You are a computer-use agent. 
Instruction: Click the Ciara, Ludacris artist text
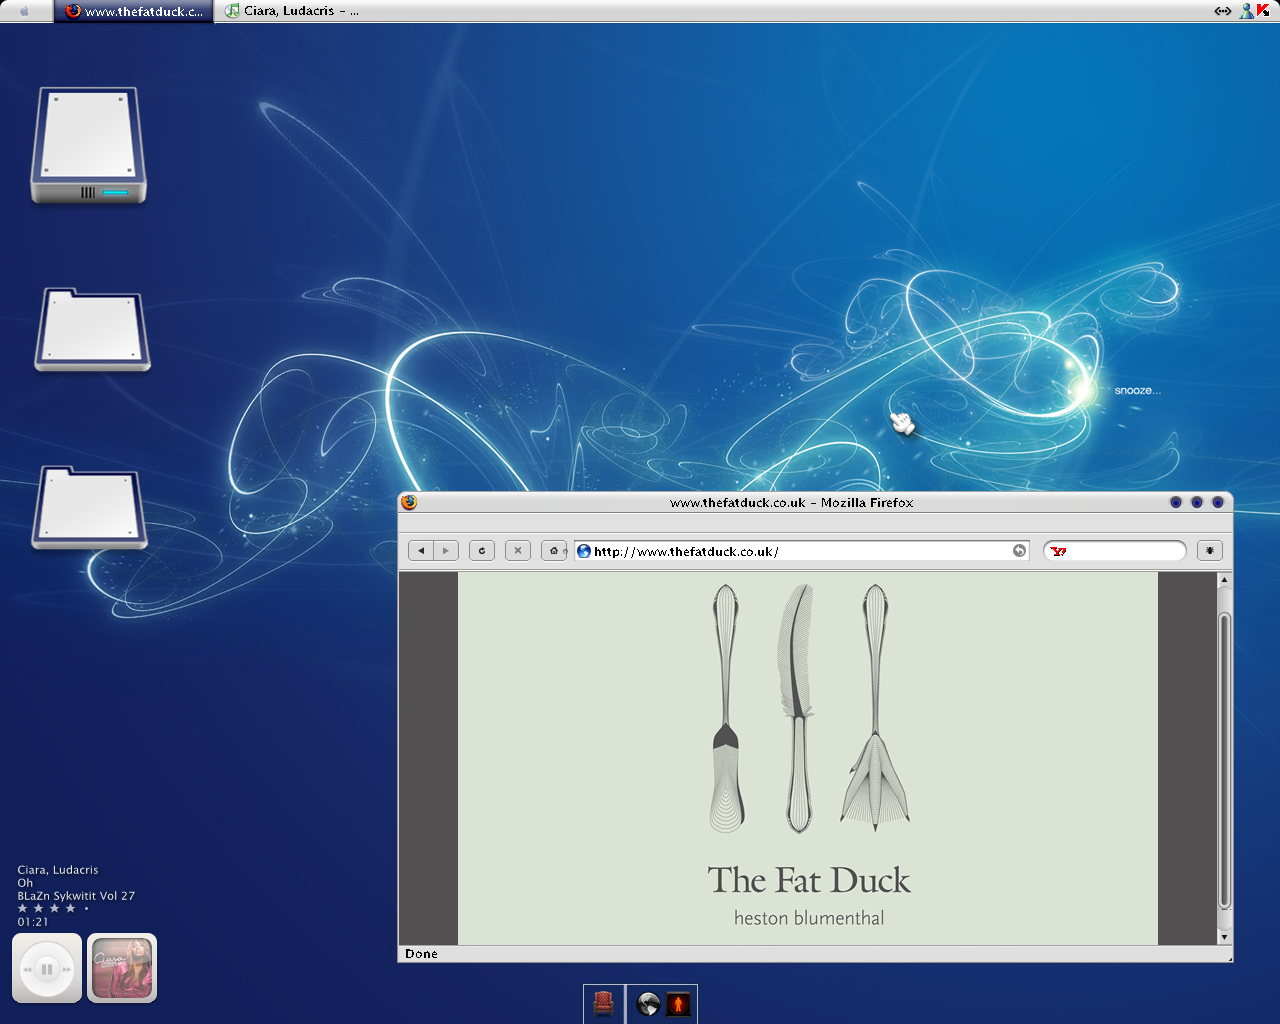click(x=58, y=870)
